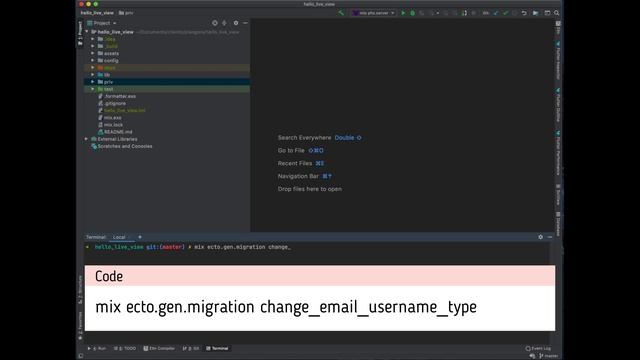This screenshot has height=360, width=640.
Task: Select the mix.exs file
Action: (110, 118)
